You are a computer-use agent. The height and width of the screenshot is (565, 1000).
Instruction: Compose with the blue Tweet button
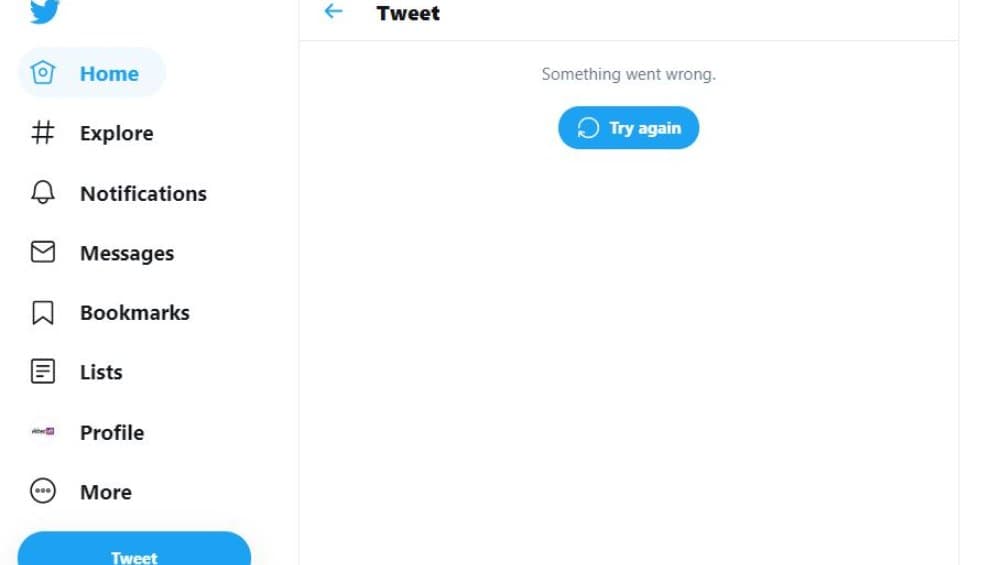coord(135,549)
